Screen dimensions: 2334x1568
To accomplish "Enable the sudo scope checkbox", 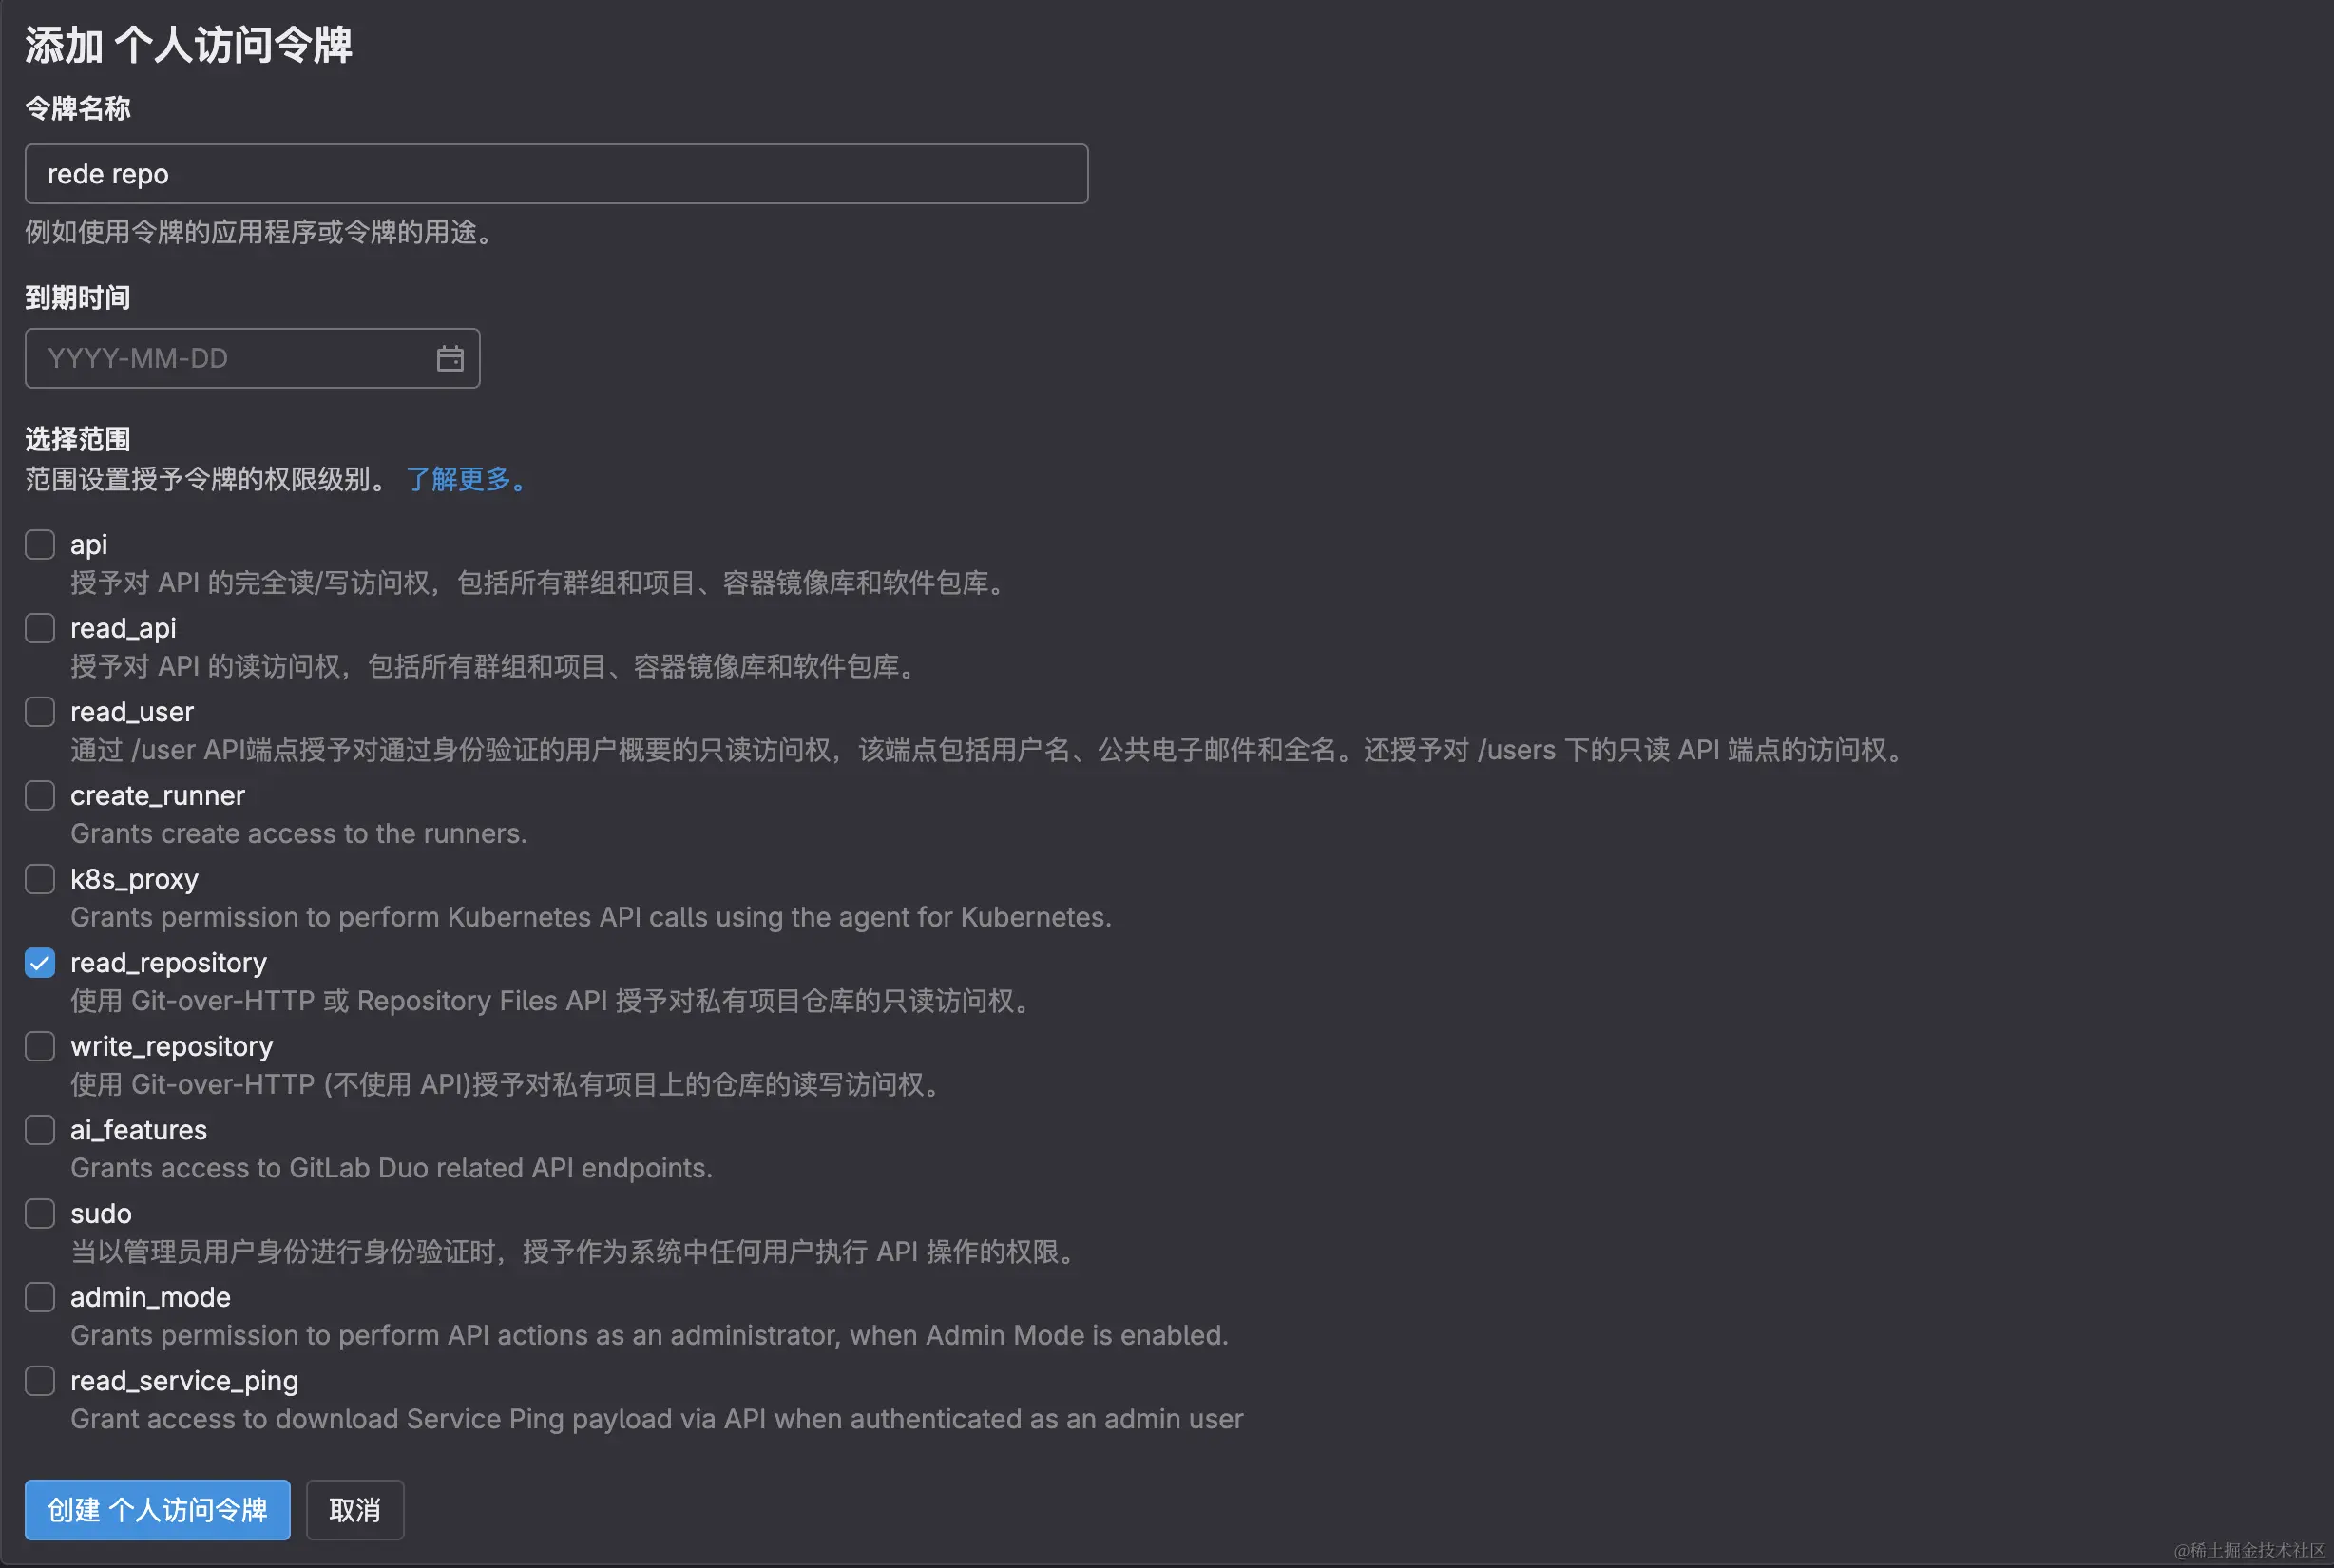I will [x=39, y=1213].
